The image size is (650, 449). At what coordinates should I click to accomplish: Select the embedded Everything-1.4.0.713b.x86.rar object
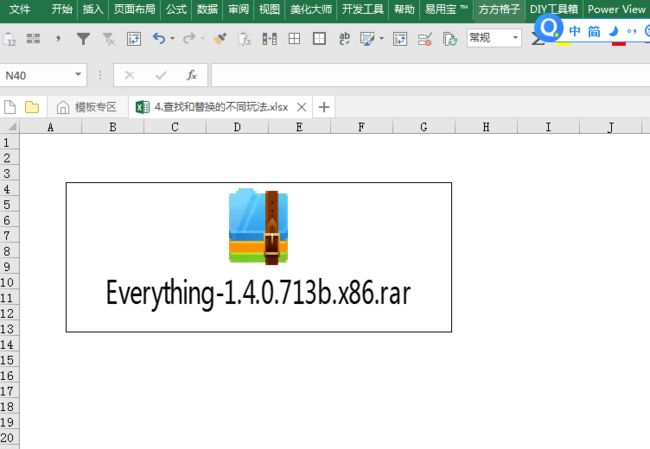(x=259, y=257)
